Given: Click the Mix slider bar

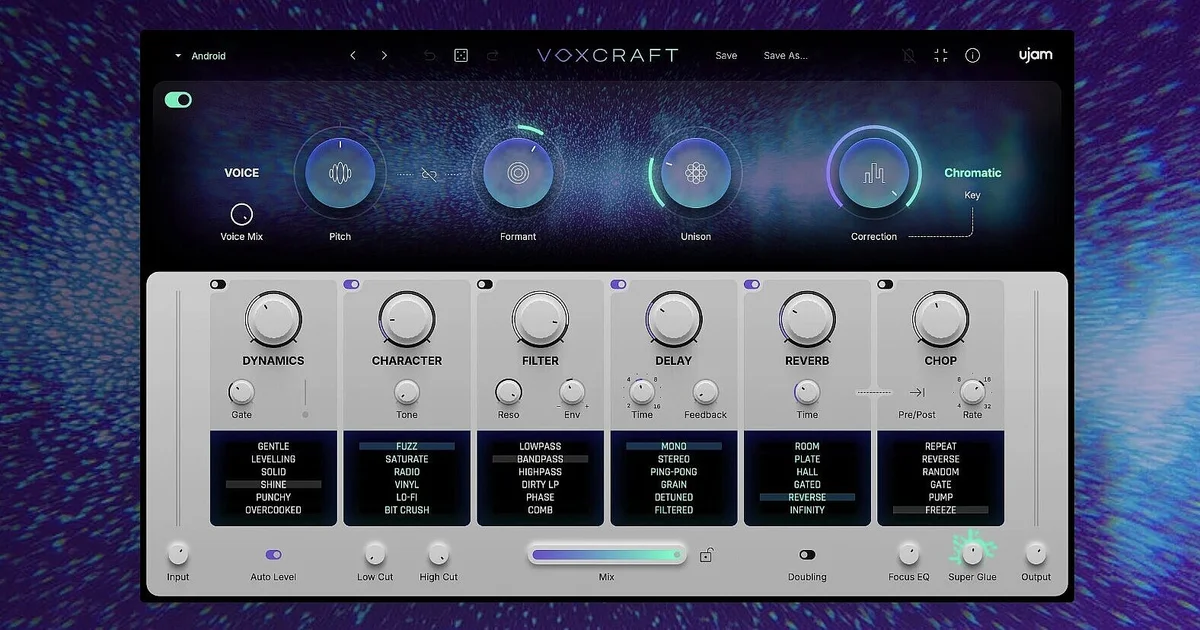Looking at the screenshot, I should coord(607,554).
